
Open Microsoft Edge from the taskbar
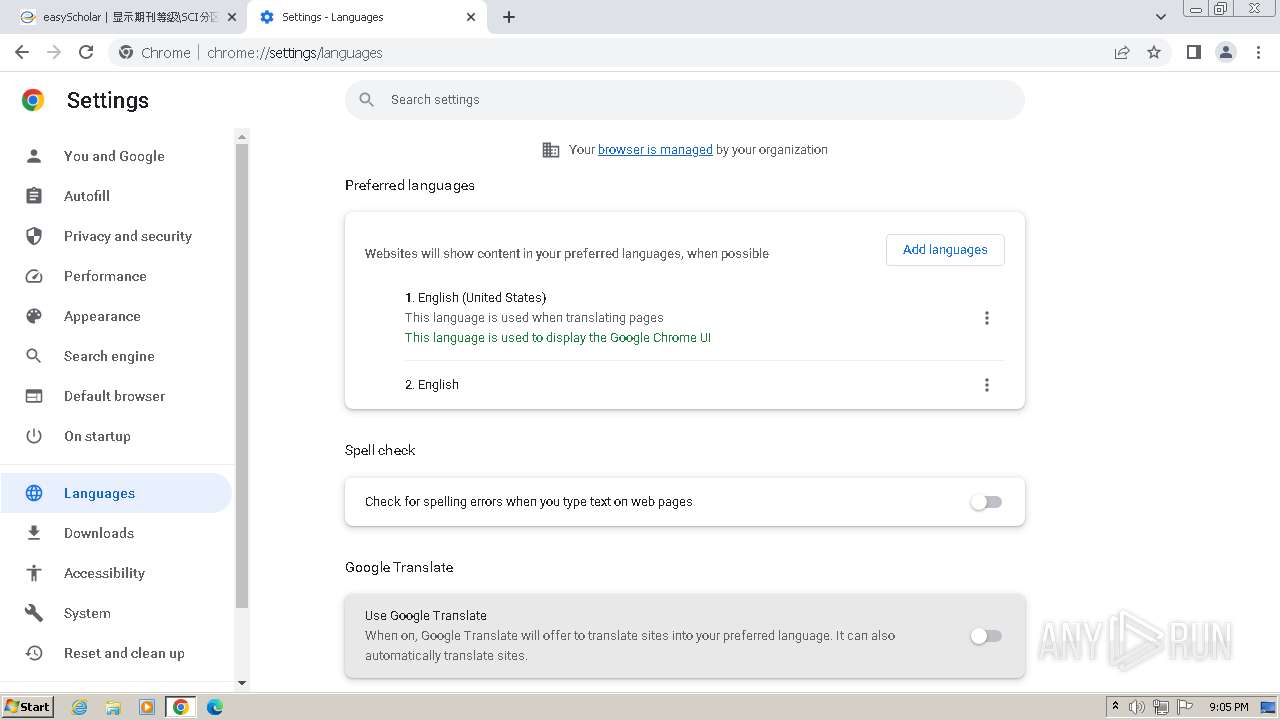pyautogui.click(x=214, y=707)
